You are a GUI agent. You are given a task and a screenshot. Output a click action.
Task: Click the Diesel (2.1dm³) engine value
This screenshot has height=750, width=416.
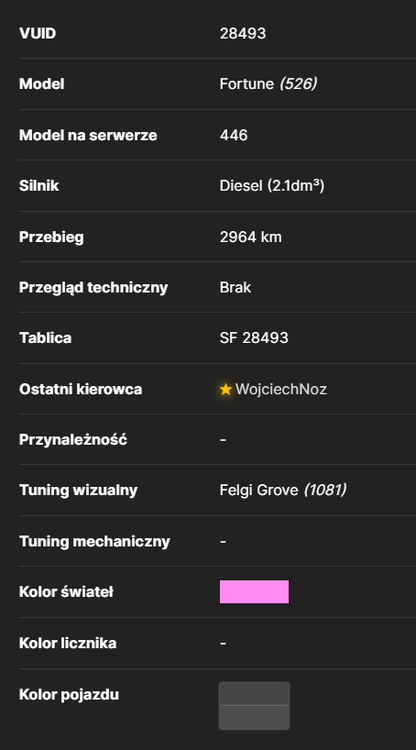pos(272,186)
